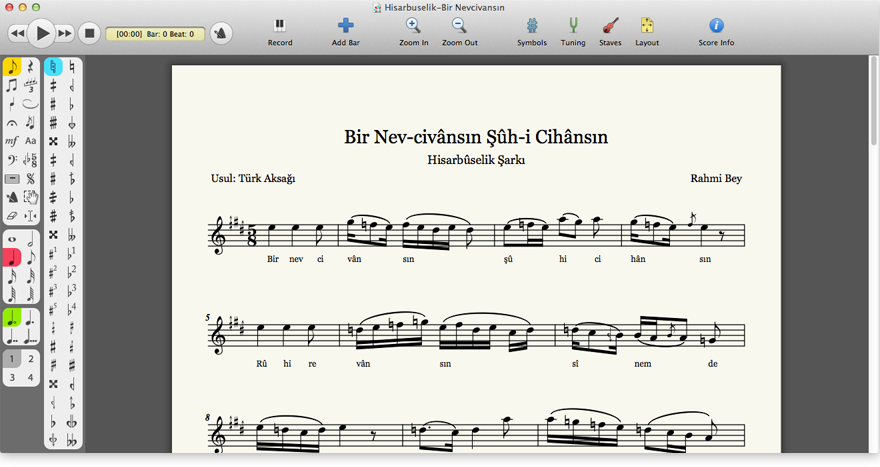Choose the sharp superscript 1 accidental
880x467 pixels.
click(x=53, y=253)
